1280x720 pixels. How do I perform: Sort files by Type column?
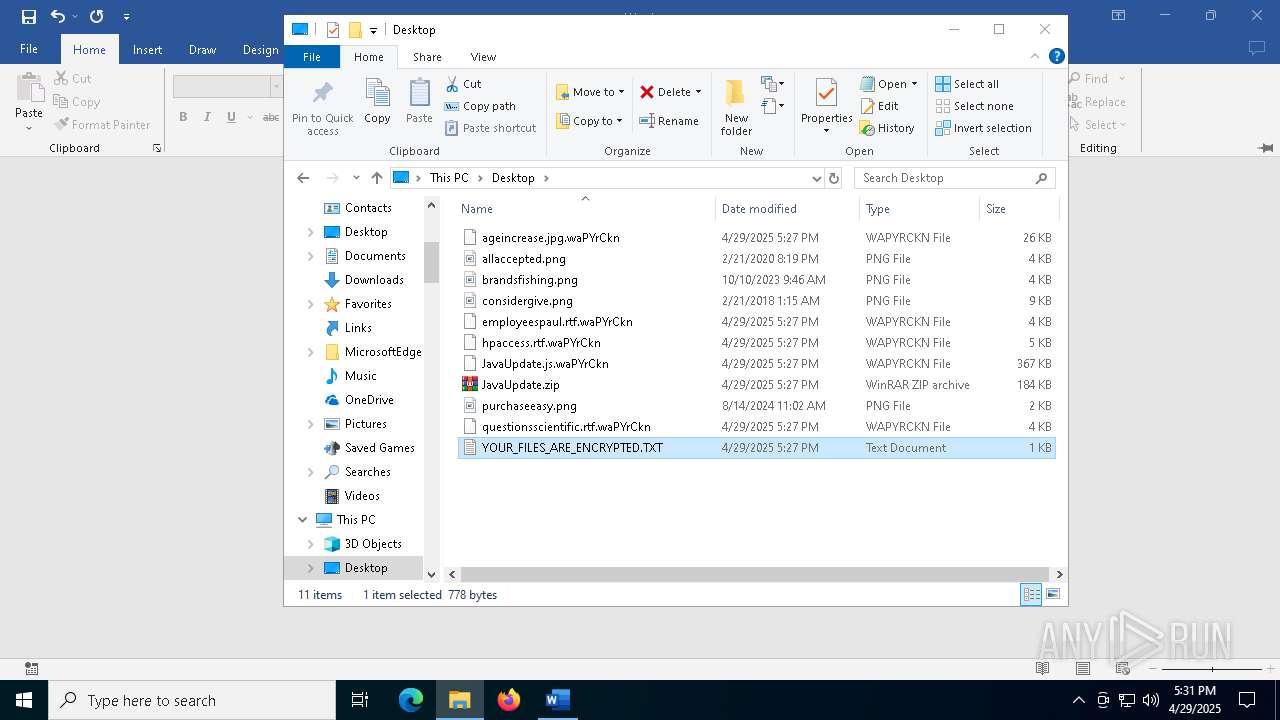[919, 208]
